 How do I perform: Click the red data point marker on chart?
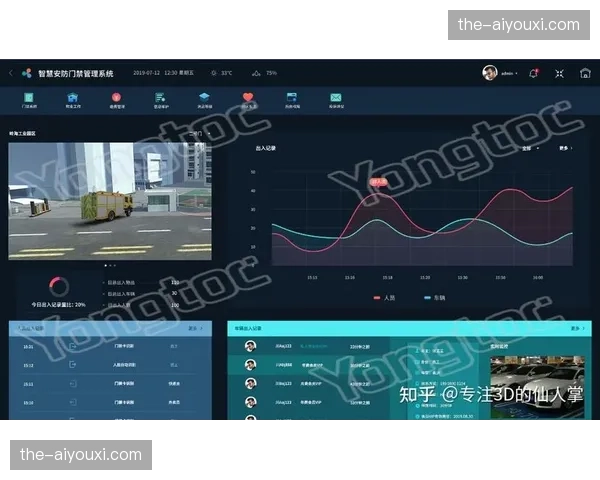pyautogui.click(x=378, y=182)
